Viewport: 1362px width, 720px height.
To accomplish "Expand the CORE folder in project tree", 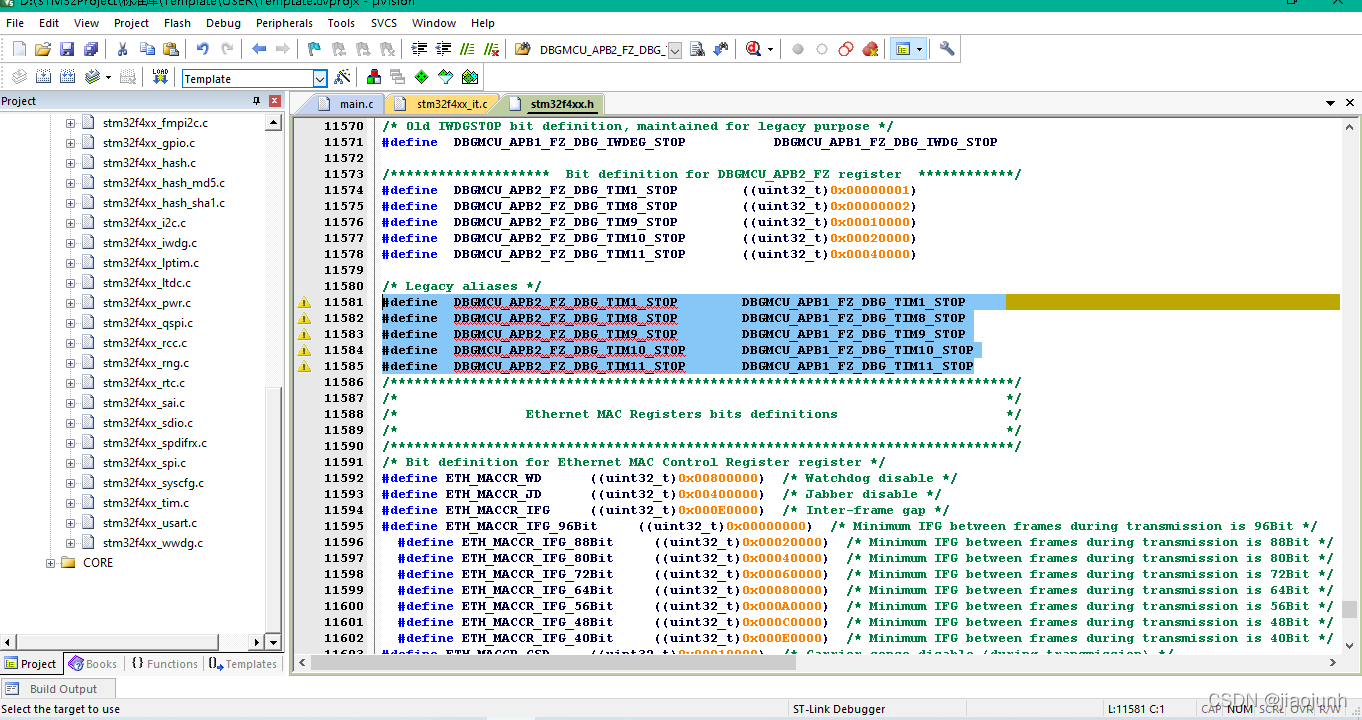I will tap(51, 563).
